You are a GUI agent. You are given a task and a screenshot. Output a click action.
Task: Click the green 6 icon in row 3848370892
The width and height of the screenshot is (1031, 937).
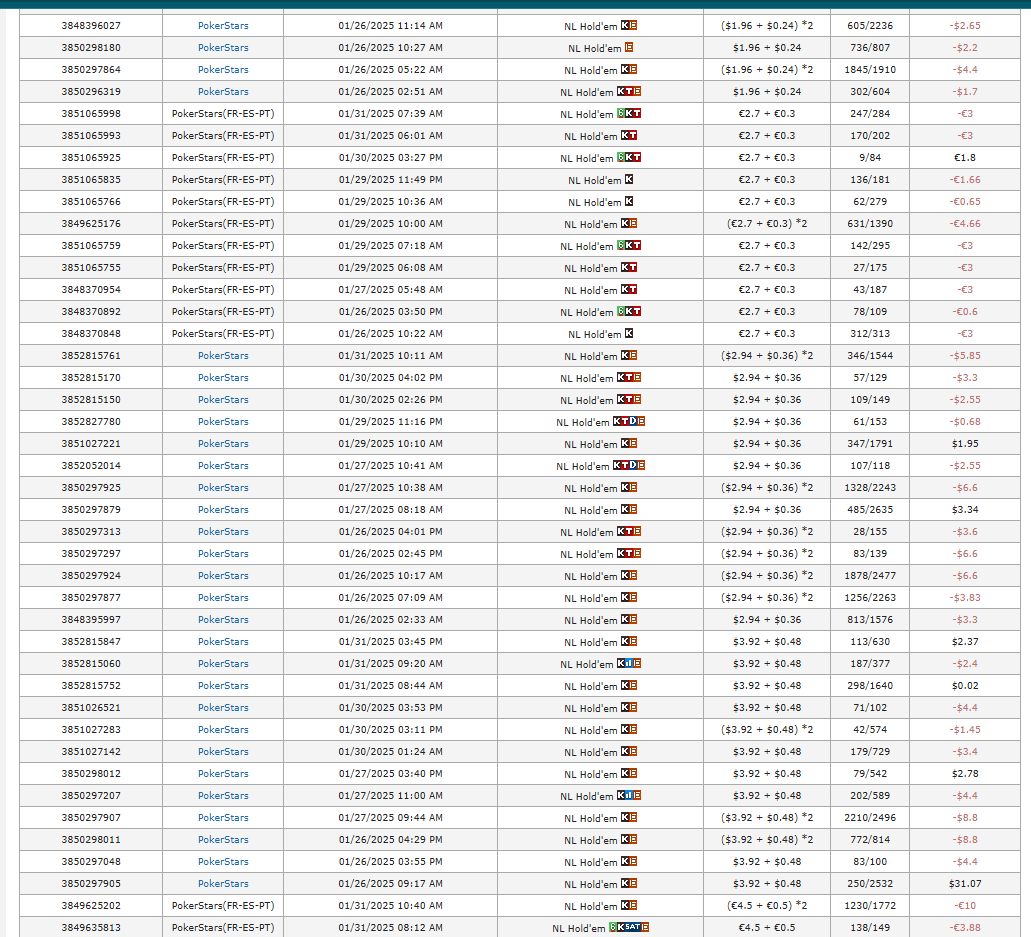point(621,311)
